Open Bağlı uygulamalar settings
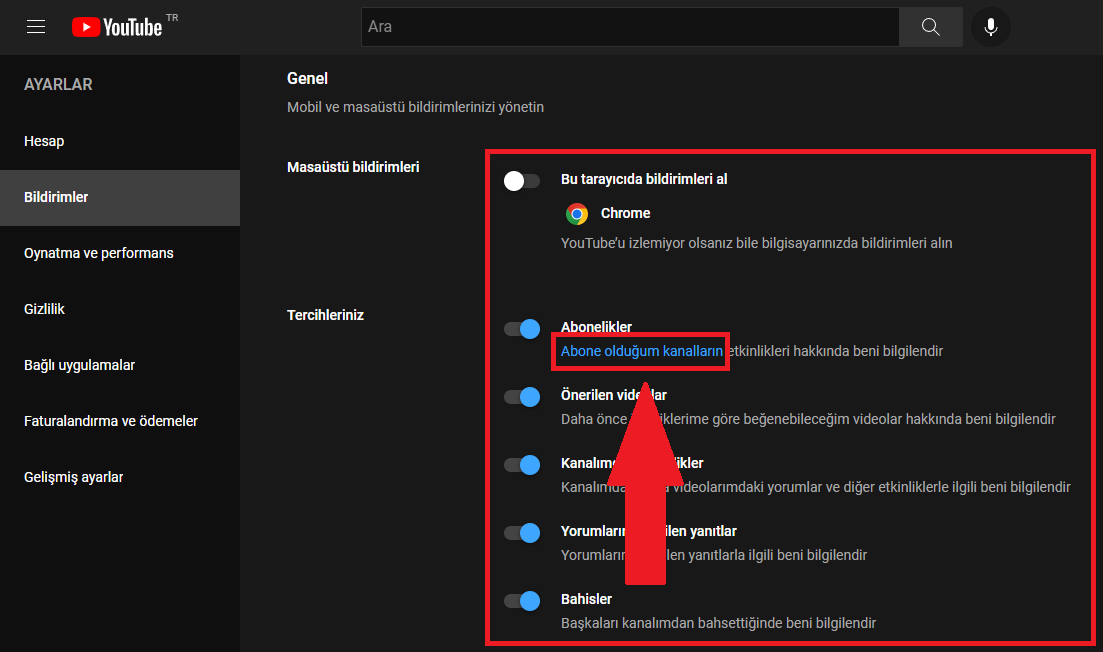 tap(79, 365)
